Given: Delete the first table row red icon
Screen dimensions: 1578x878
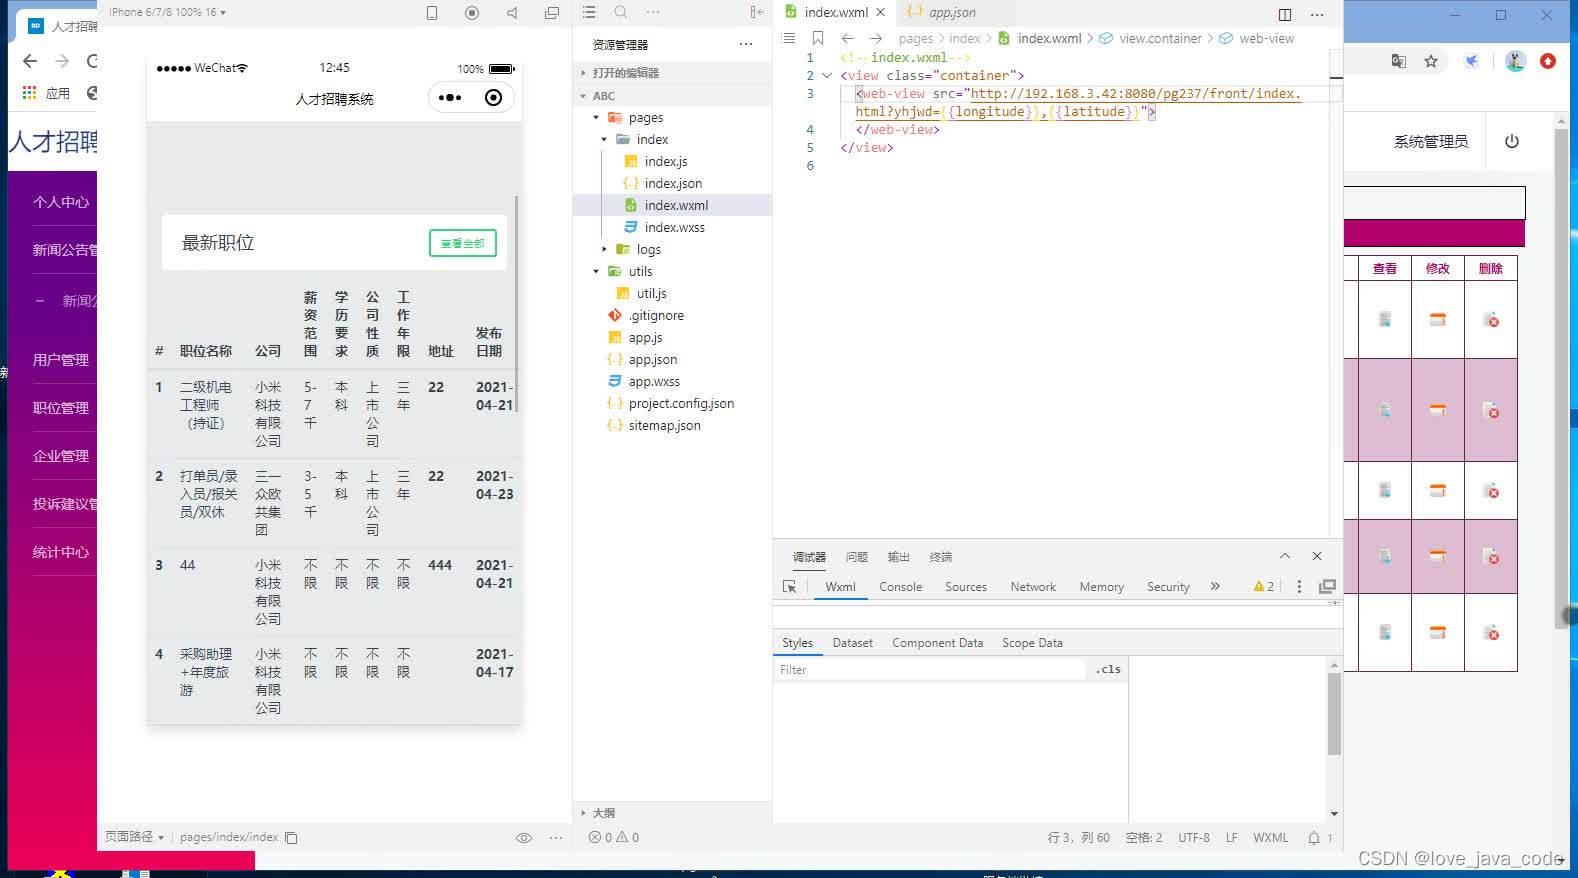Looking at the screenshot, I should tap(1491, 320).
